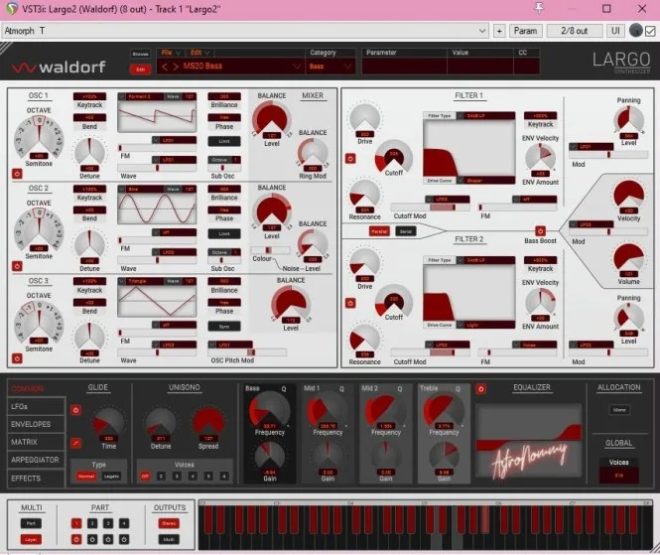Click the OSC 1 Level knob in the mixer
660x555 pixels.
[271, 120]
